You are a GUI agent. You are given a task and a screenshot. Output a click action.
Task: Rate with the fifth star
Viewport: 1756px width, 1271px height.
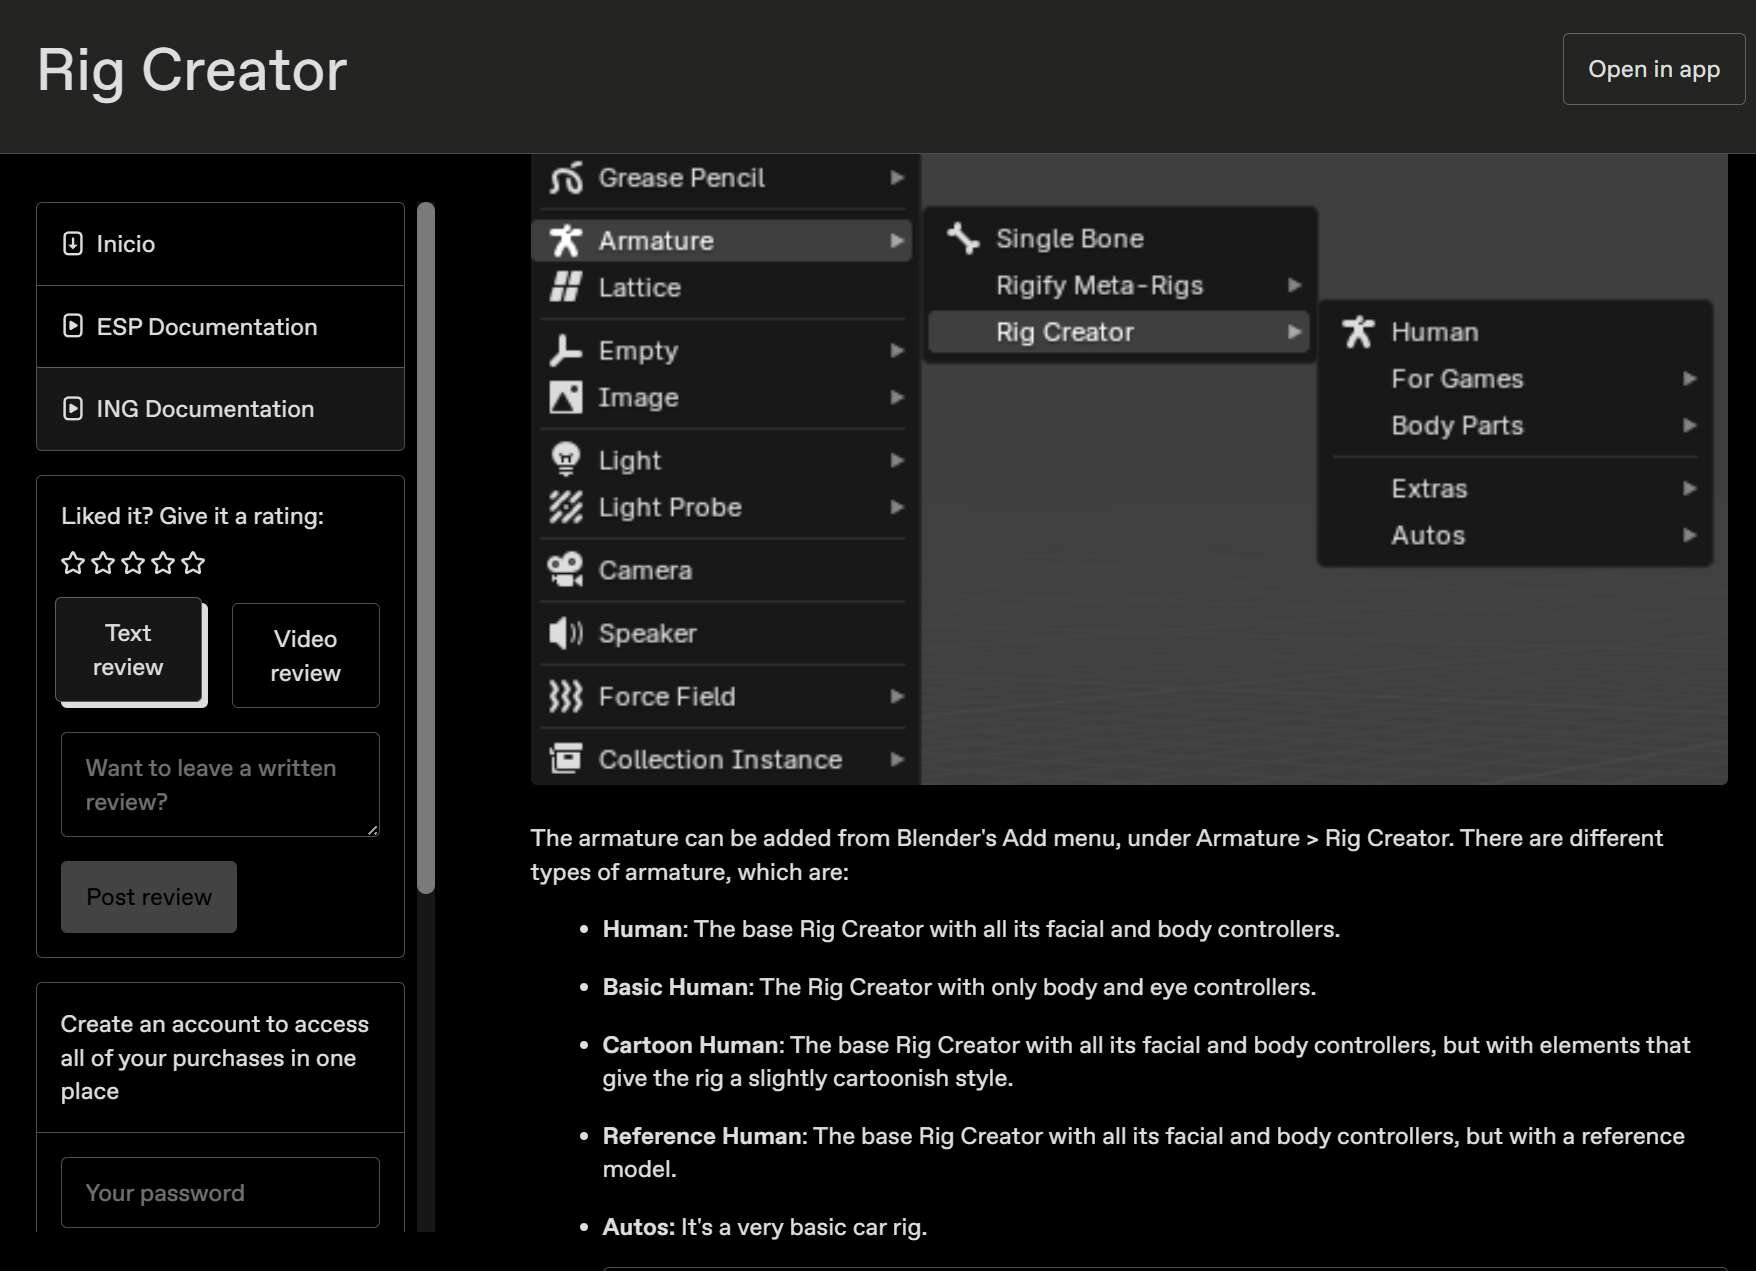[x=193, y=563]
